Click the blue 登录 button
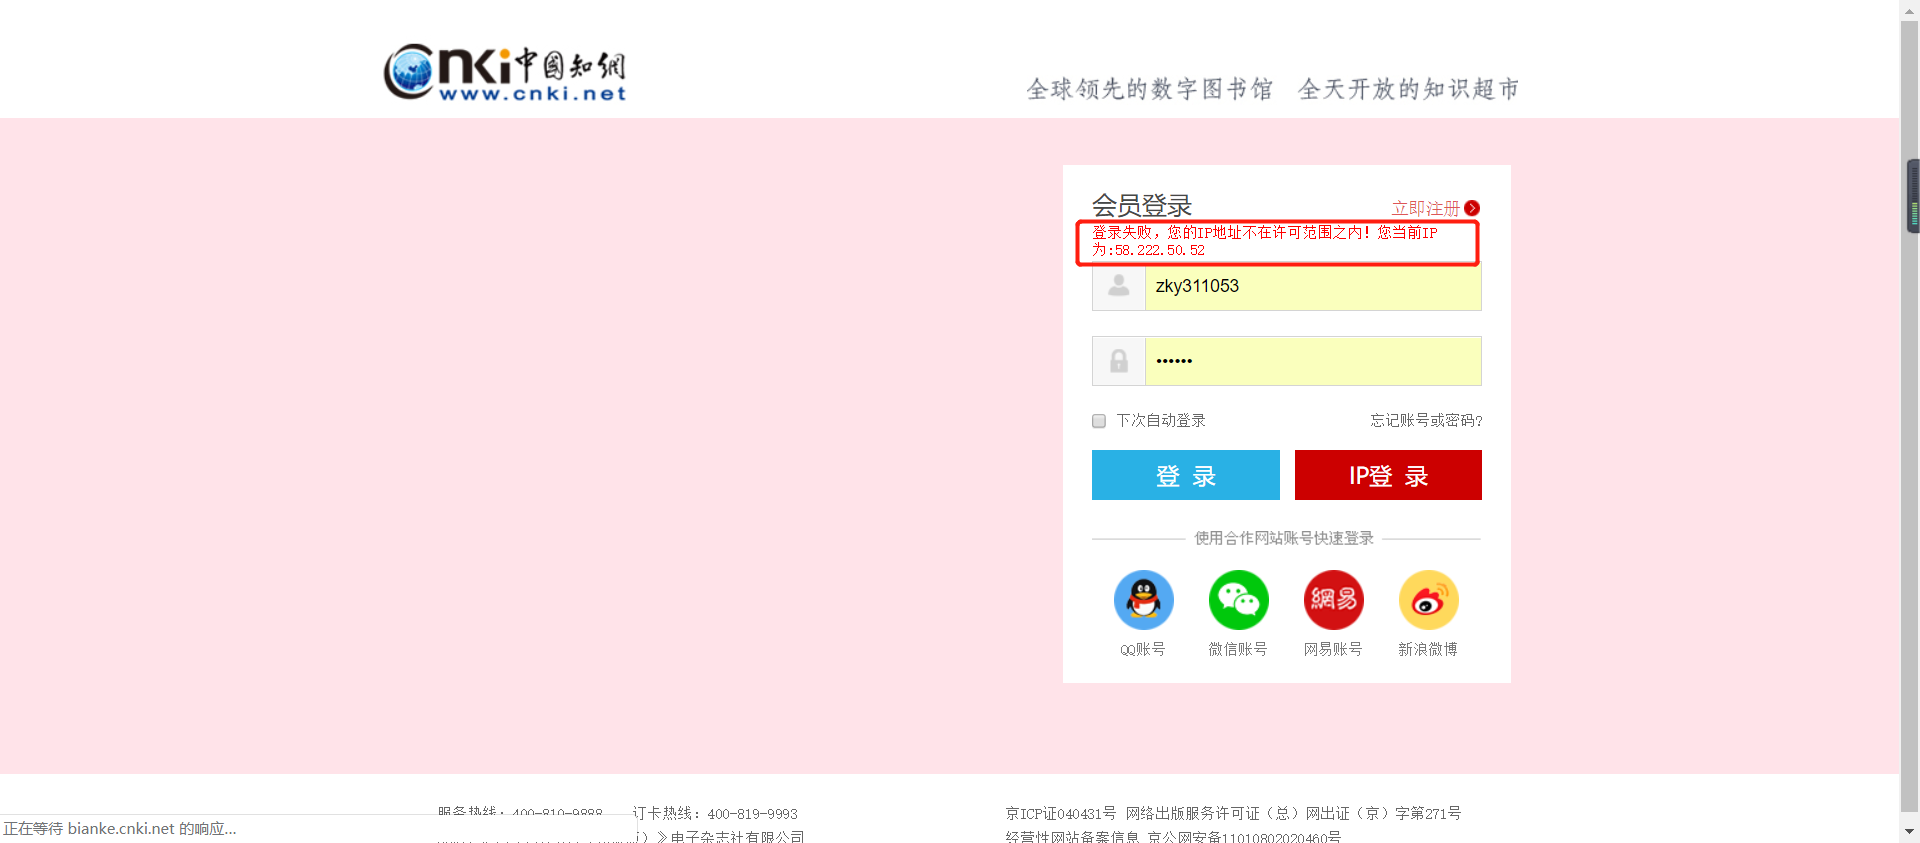This screenshot has width=1920, height=843. (x=1186, y=475)
